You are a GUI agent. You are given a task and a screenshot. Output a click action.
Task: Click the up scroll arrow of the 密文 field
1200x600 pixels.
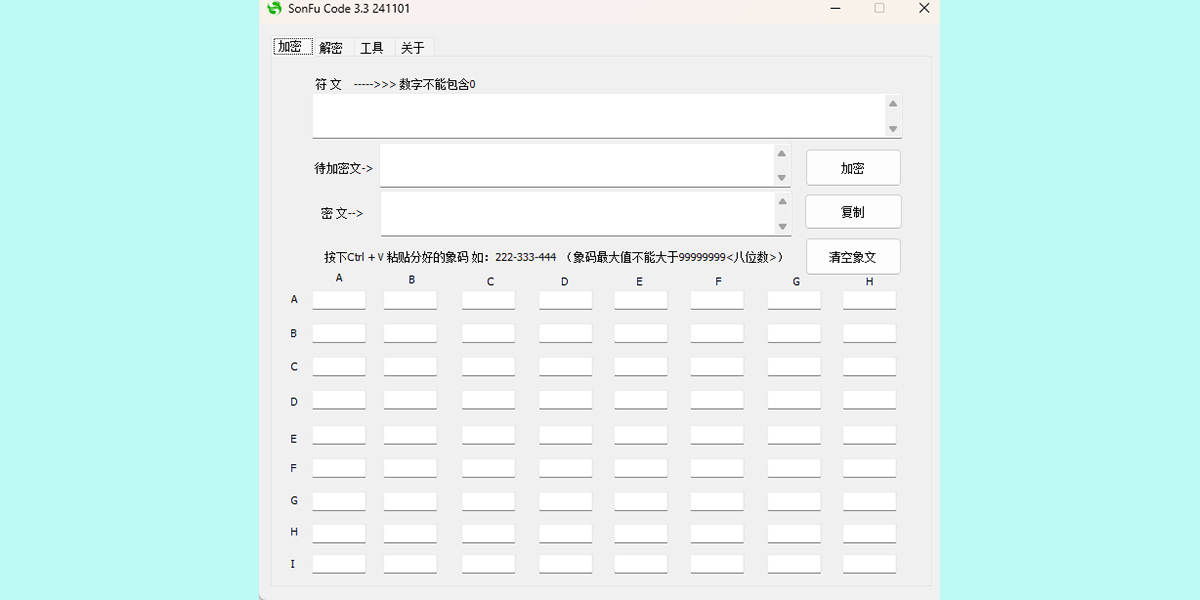(x=782, y=199)
